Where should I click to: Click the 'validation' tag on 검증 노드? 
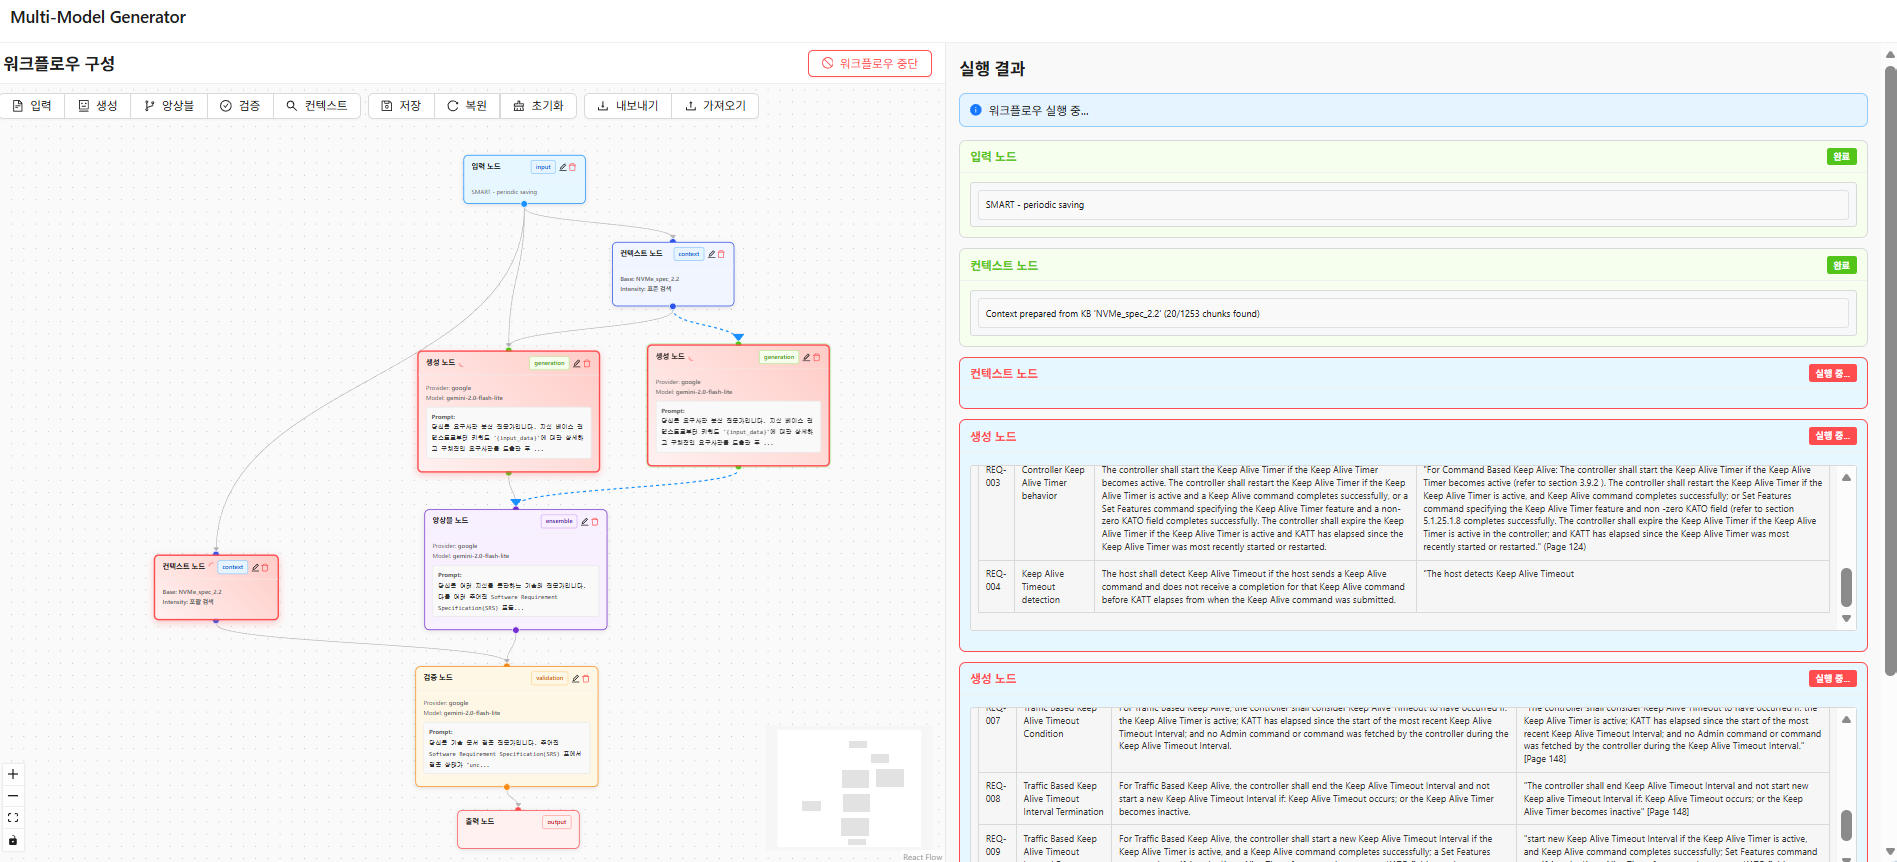pyautogui.click(x=550, y=678)
